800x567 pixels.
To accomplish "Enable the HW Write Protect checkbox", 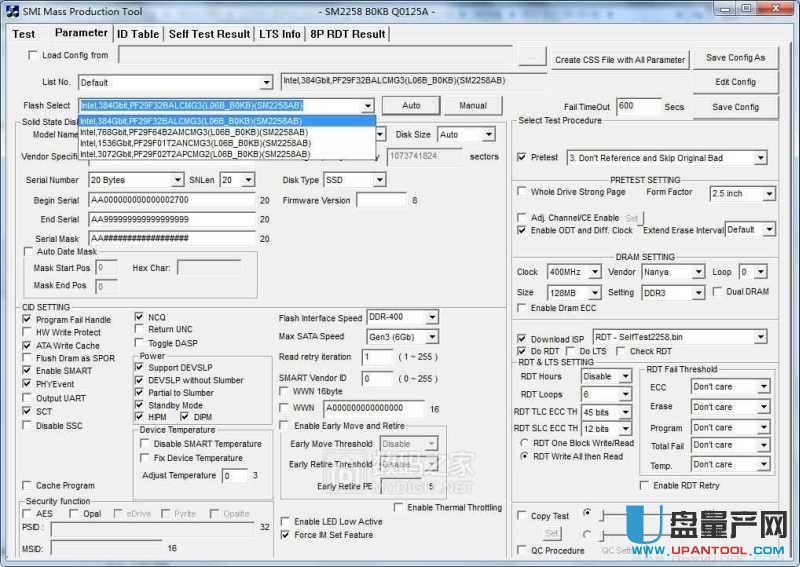I will tap(27, 332).
